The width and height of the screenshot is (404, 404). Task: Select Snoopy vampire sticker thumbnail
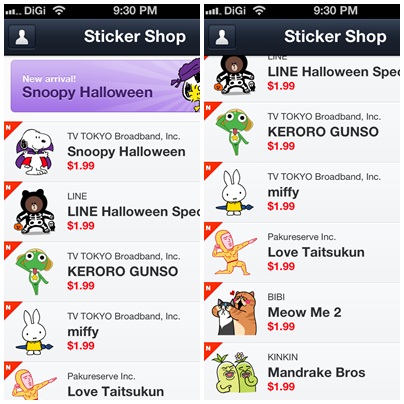click(34, 152)
